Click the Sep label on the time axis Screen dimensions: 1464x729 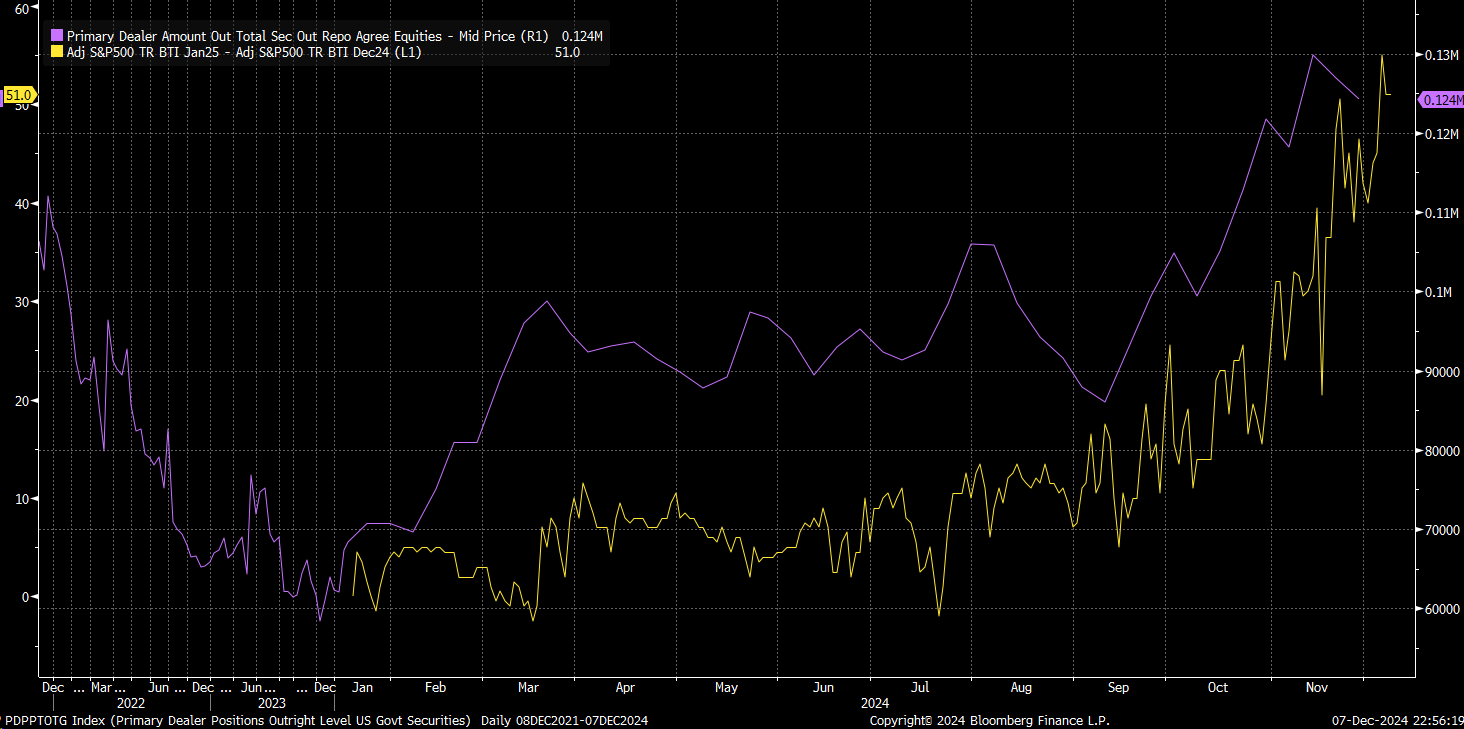tap(1118, 688)
